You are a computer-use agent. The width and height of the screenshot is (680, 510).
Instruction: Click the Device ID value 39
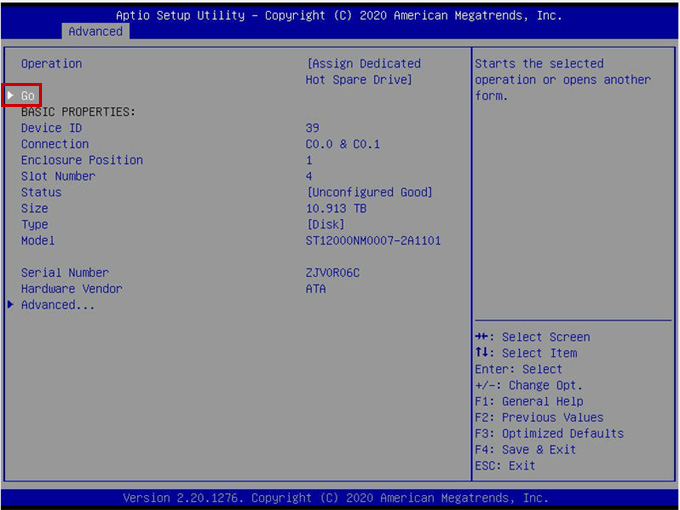[313, 128]
